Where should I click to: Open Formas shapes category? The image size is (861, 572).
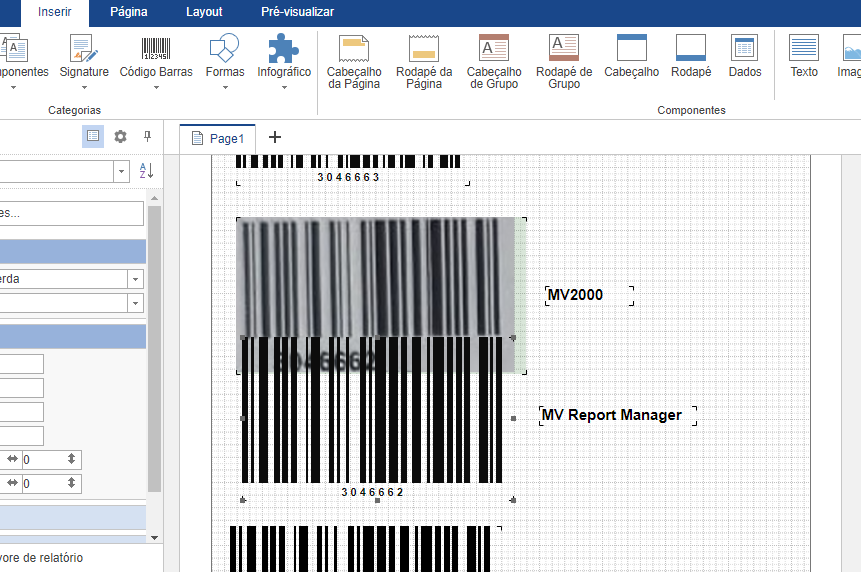[x=225, y=61]
